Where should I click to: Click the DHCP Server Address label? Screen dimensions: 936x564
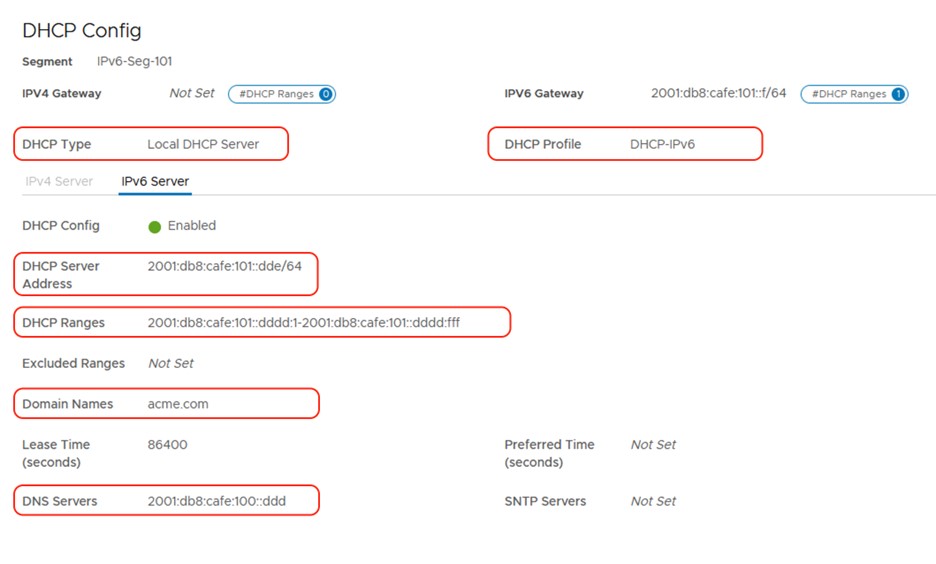61,275
